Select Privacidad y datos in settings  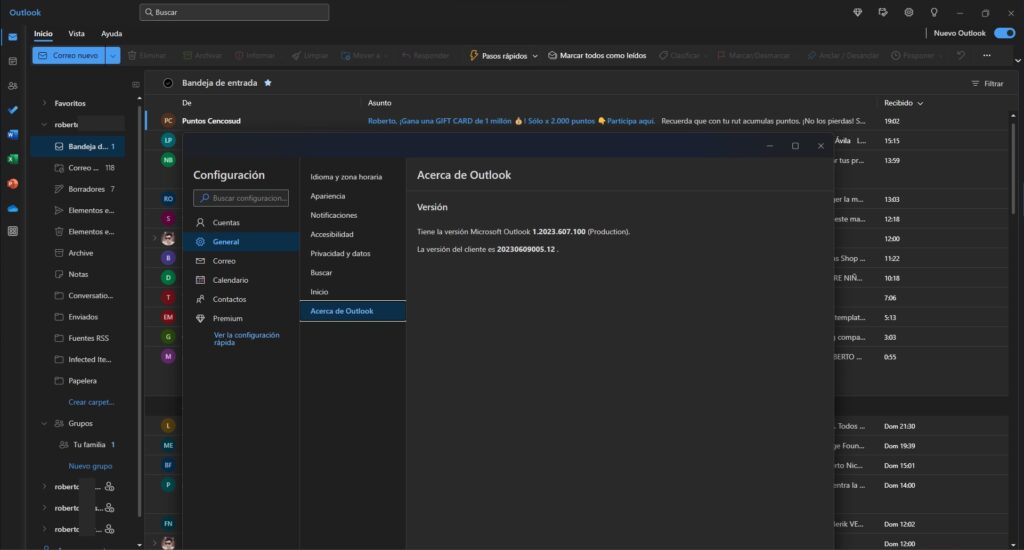tap(340, 253)
